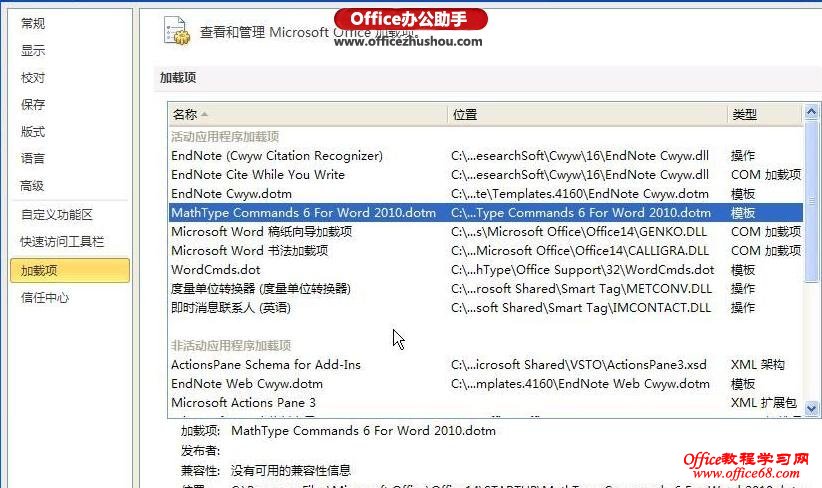Select ActionsPane Schema for Add-Ins row
Image resolution: width=822 pixels, height=488 pixels.
click(x=485, y=365)
